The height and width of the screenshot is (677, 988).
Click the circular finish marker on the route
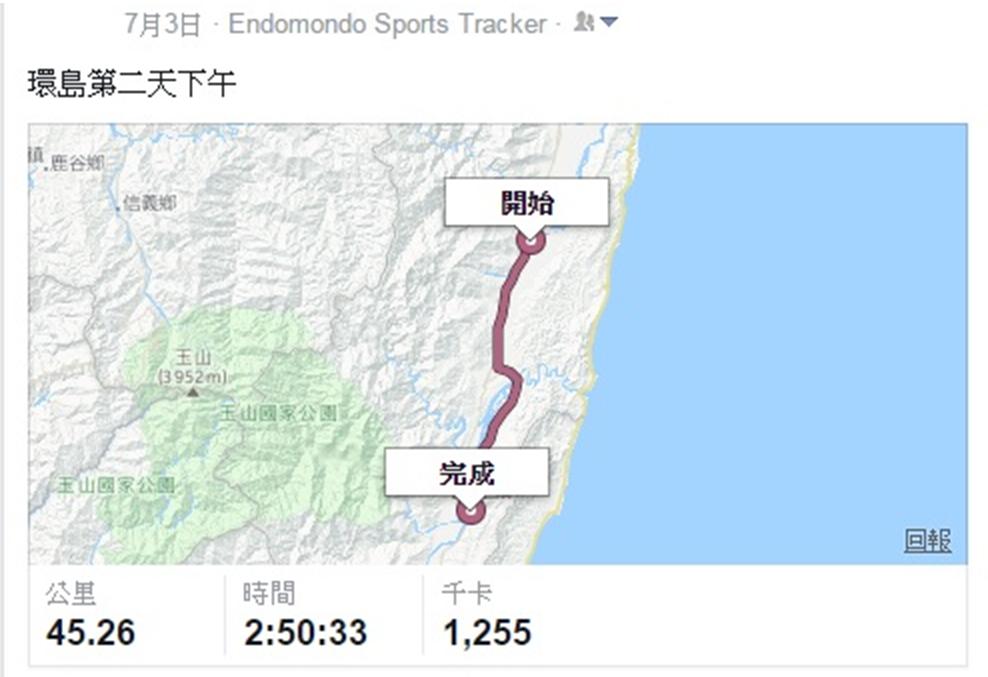[470, 511]
